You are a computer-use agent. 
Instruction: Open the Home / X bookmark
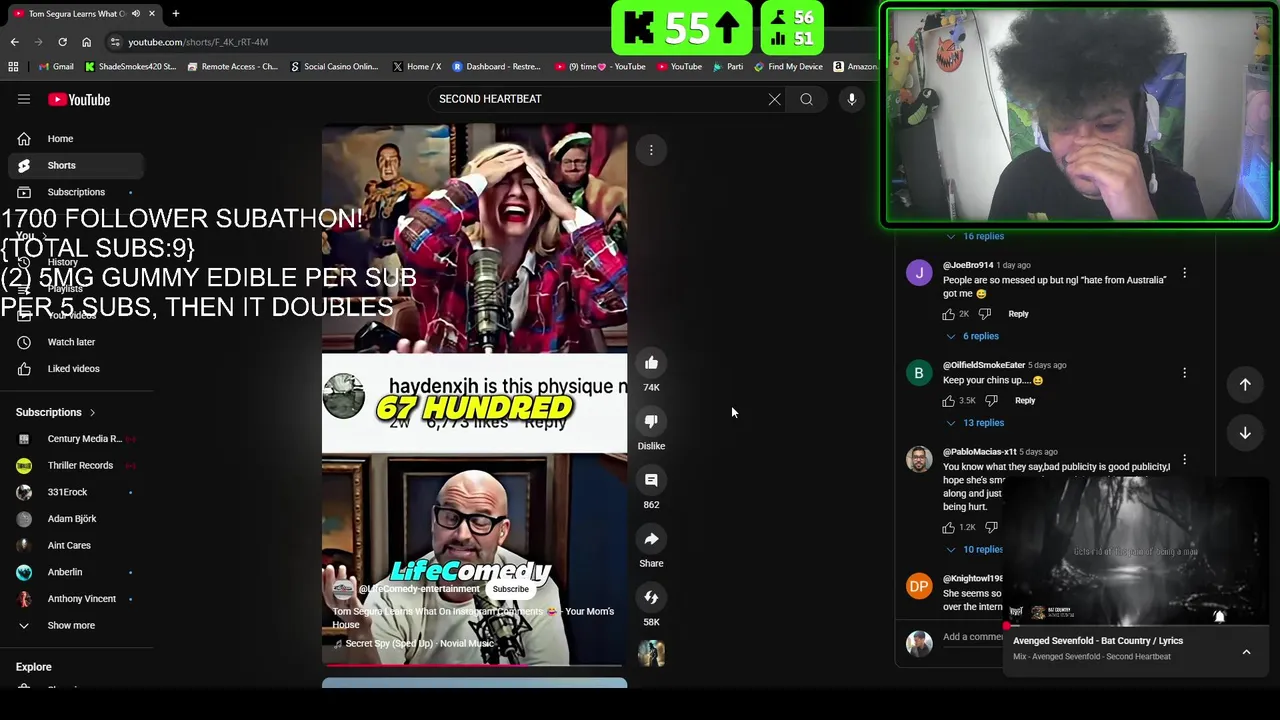416,67
